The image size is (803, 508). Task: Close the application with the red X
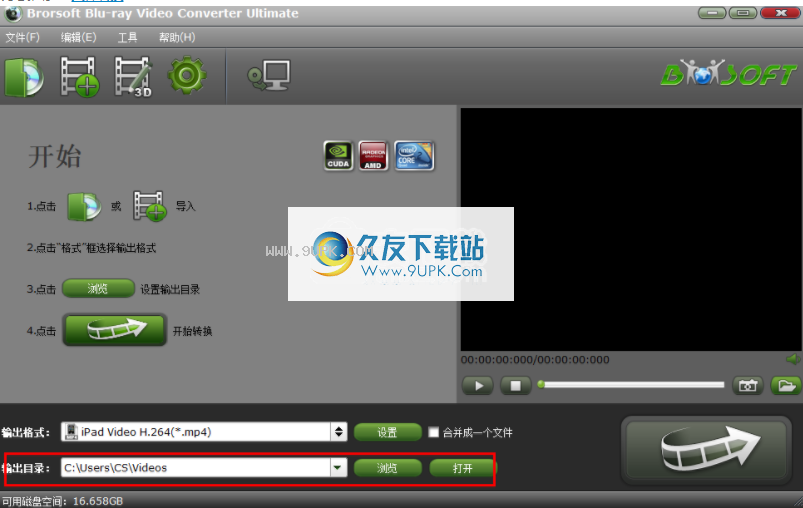click(780, 13)
